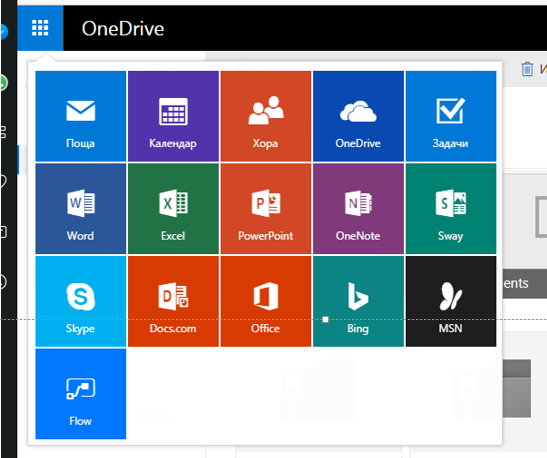The width and height of the screenshot is (547, 458).
Task: Open the Bing tile
Action: [x=358, y=301]
